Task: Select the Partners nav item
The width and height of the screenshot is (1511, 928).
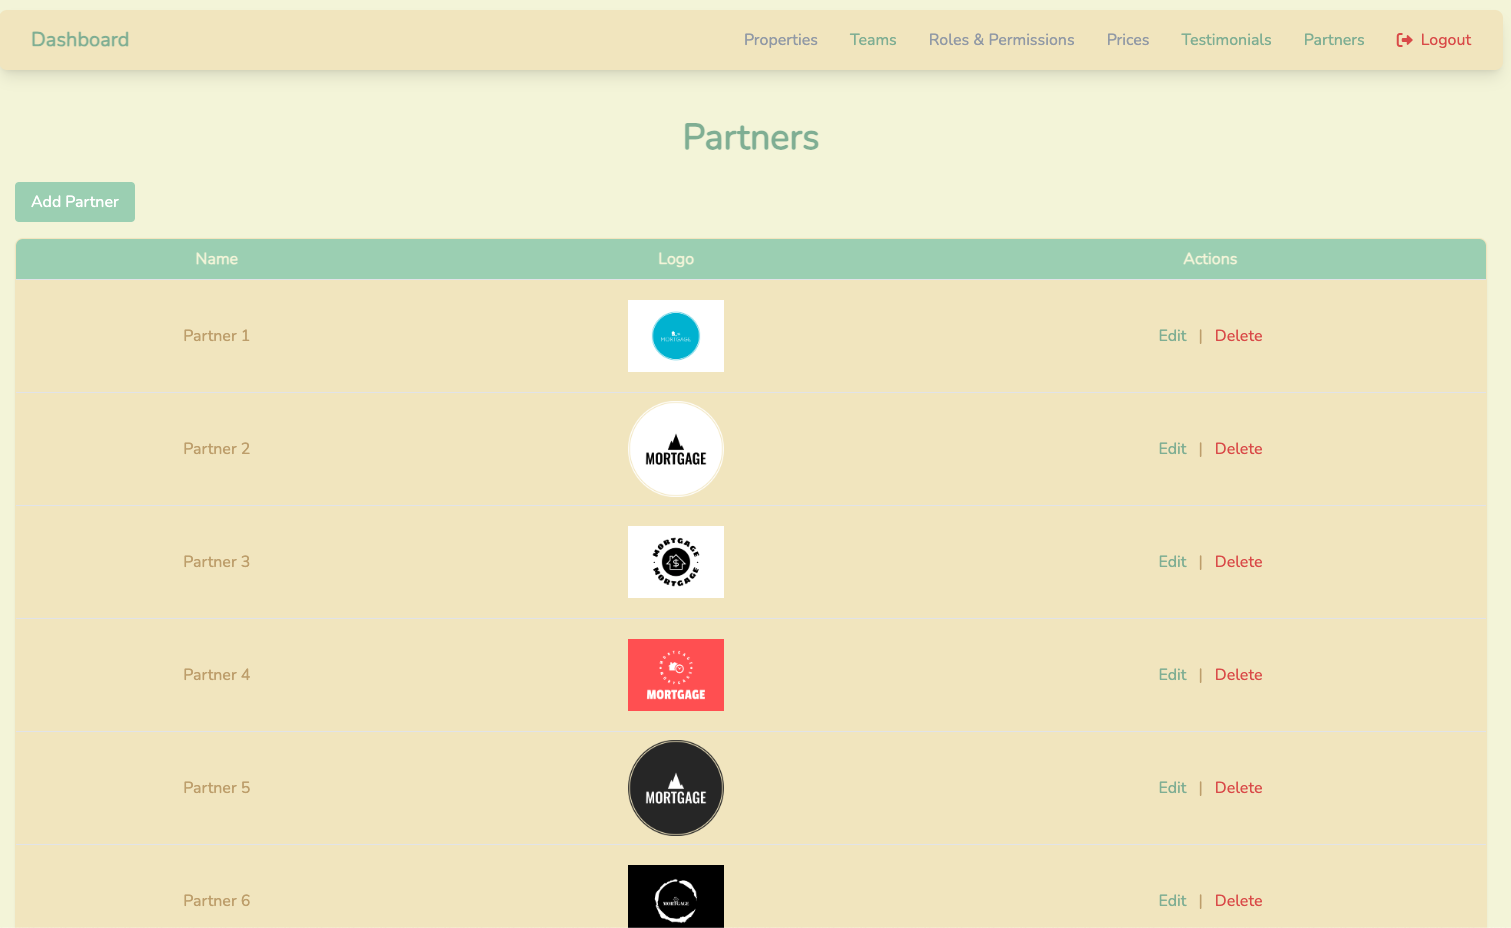Action: (x=1333, y=40)
